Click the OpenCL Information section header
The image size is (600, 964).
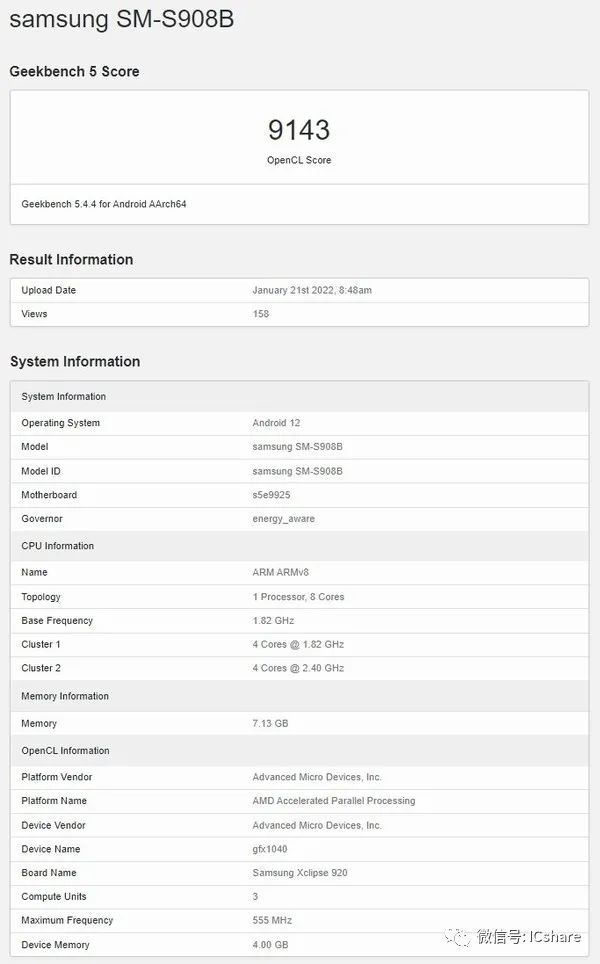[x=299, y=751]
